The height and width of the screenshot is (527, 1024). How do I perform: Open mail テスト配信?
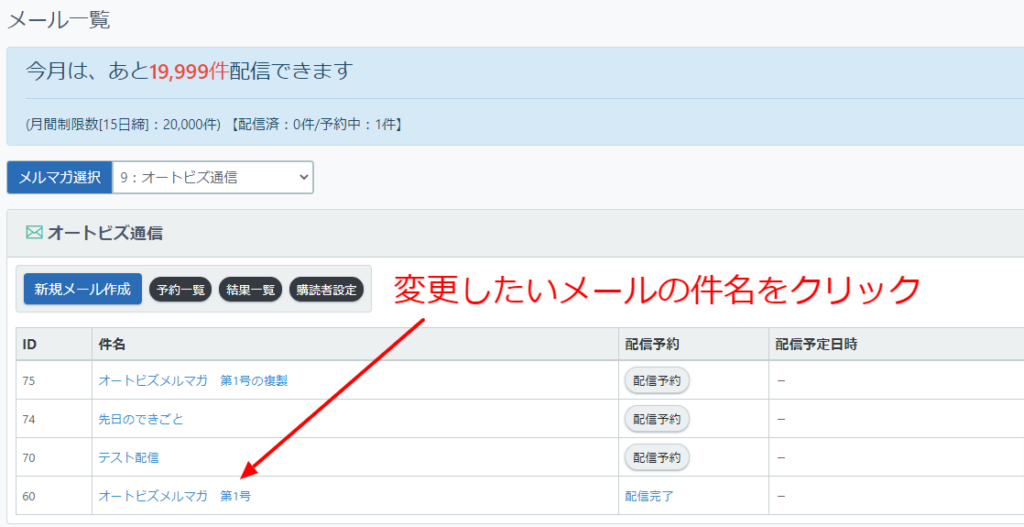(129, 458)
